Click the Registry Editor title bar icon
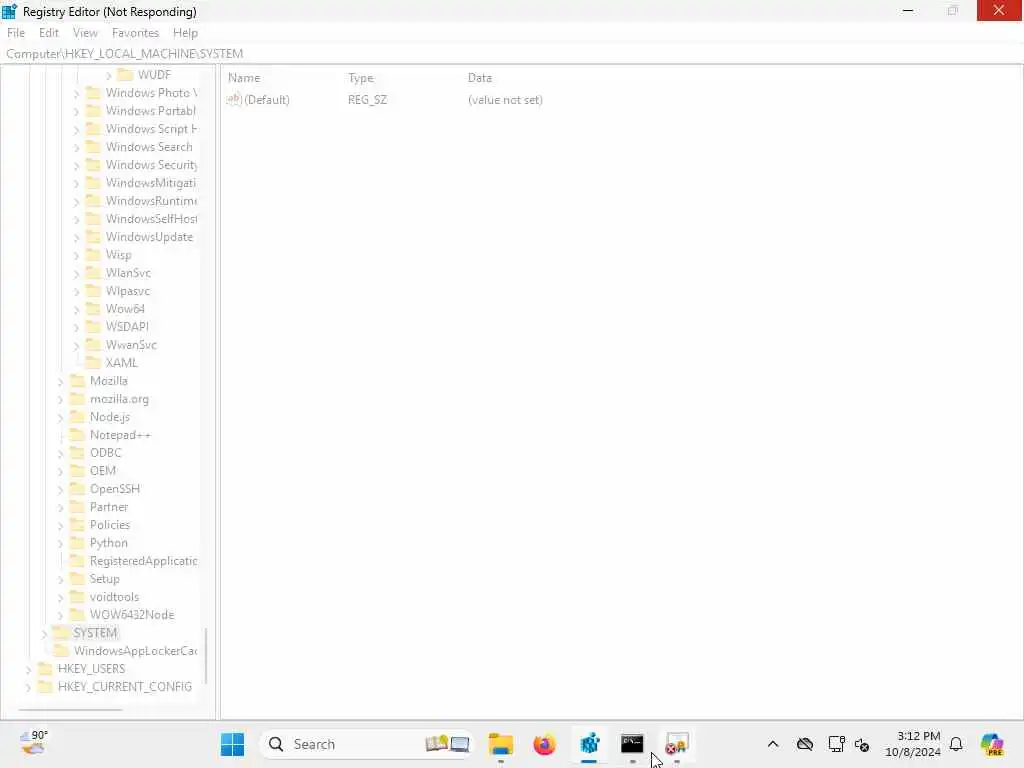 click(9, 11)
